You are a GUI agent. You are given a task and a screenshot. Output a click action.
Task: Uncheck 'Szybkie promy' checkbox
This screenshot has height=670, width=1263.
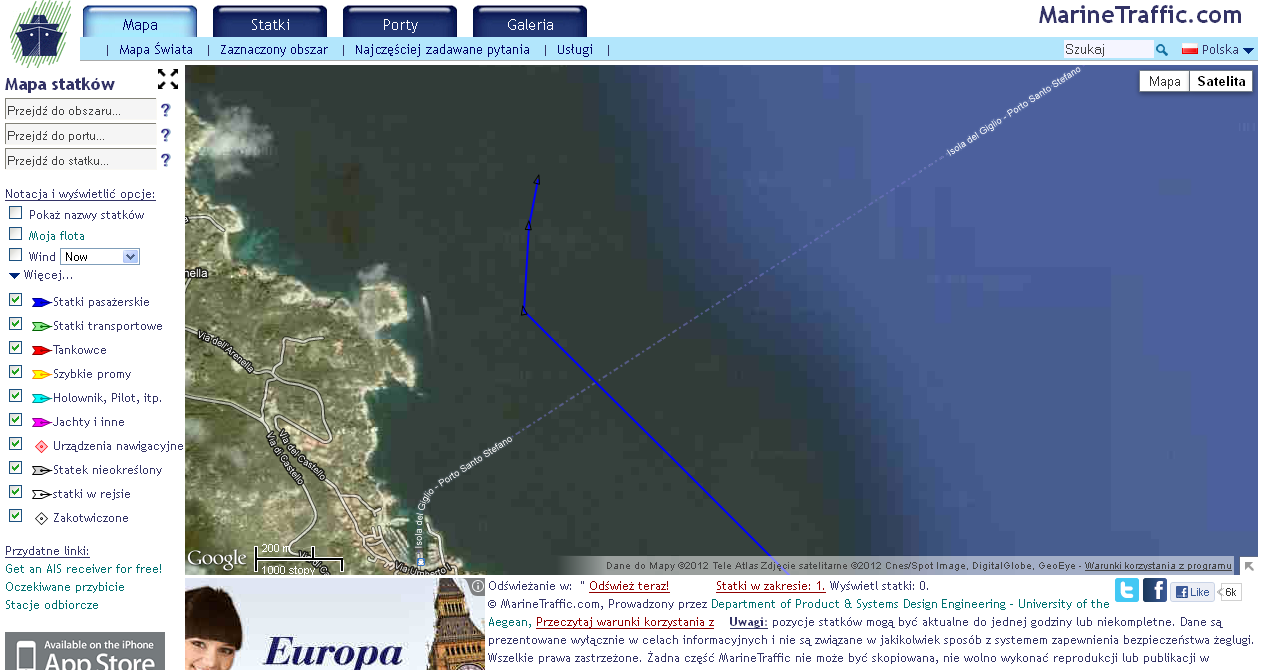tap(15, 372)
